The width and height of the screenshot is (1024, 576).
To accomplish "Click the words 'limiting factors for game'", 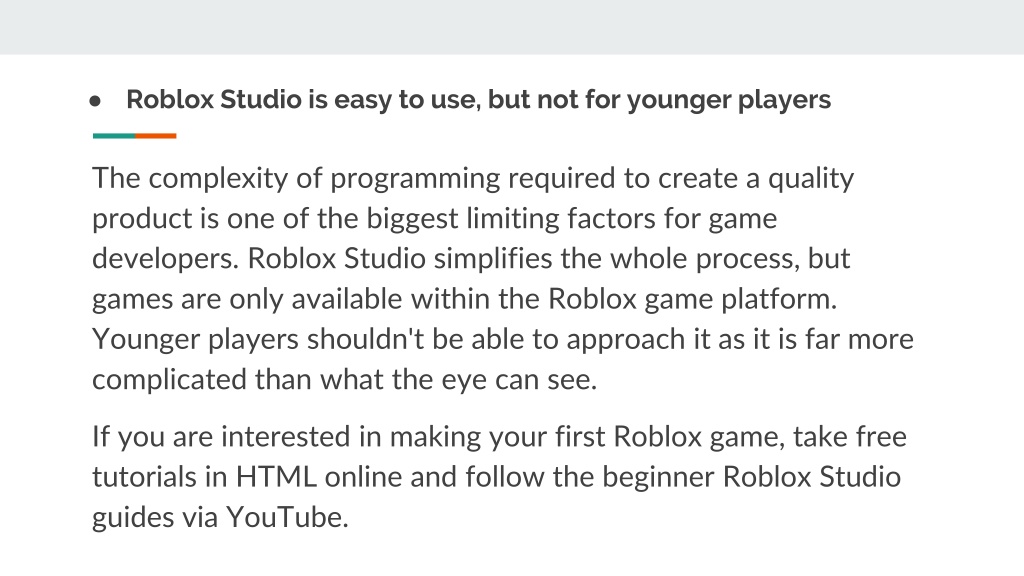I will coord(621,219).
